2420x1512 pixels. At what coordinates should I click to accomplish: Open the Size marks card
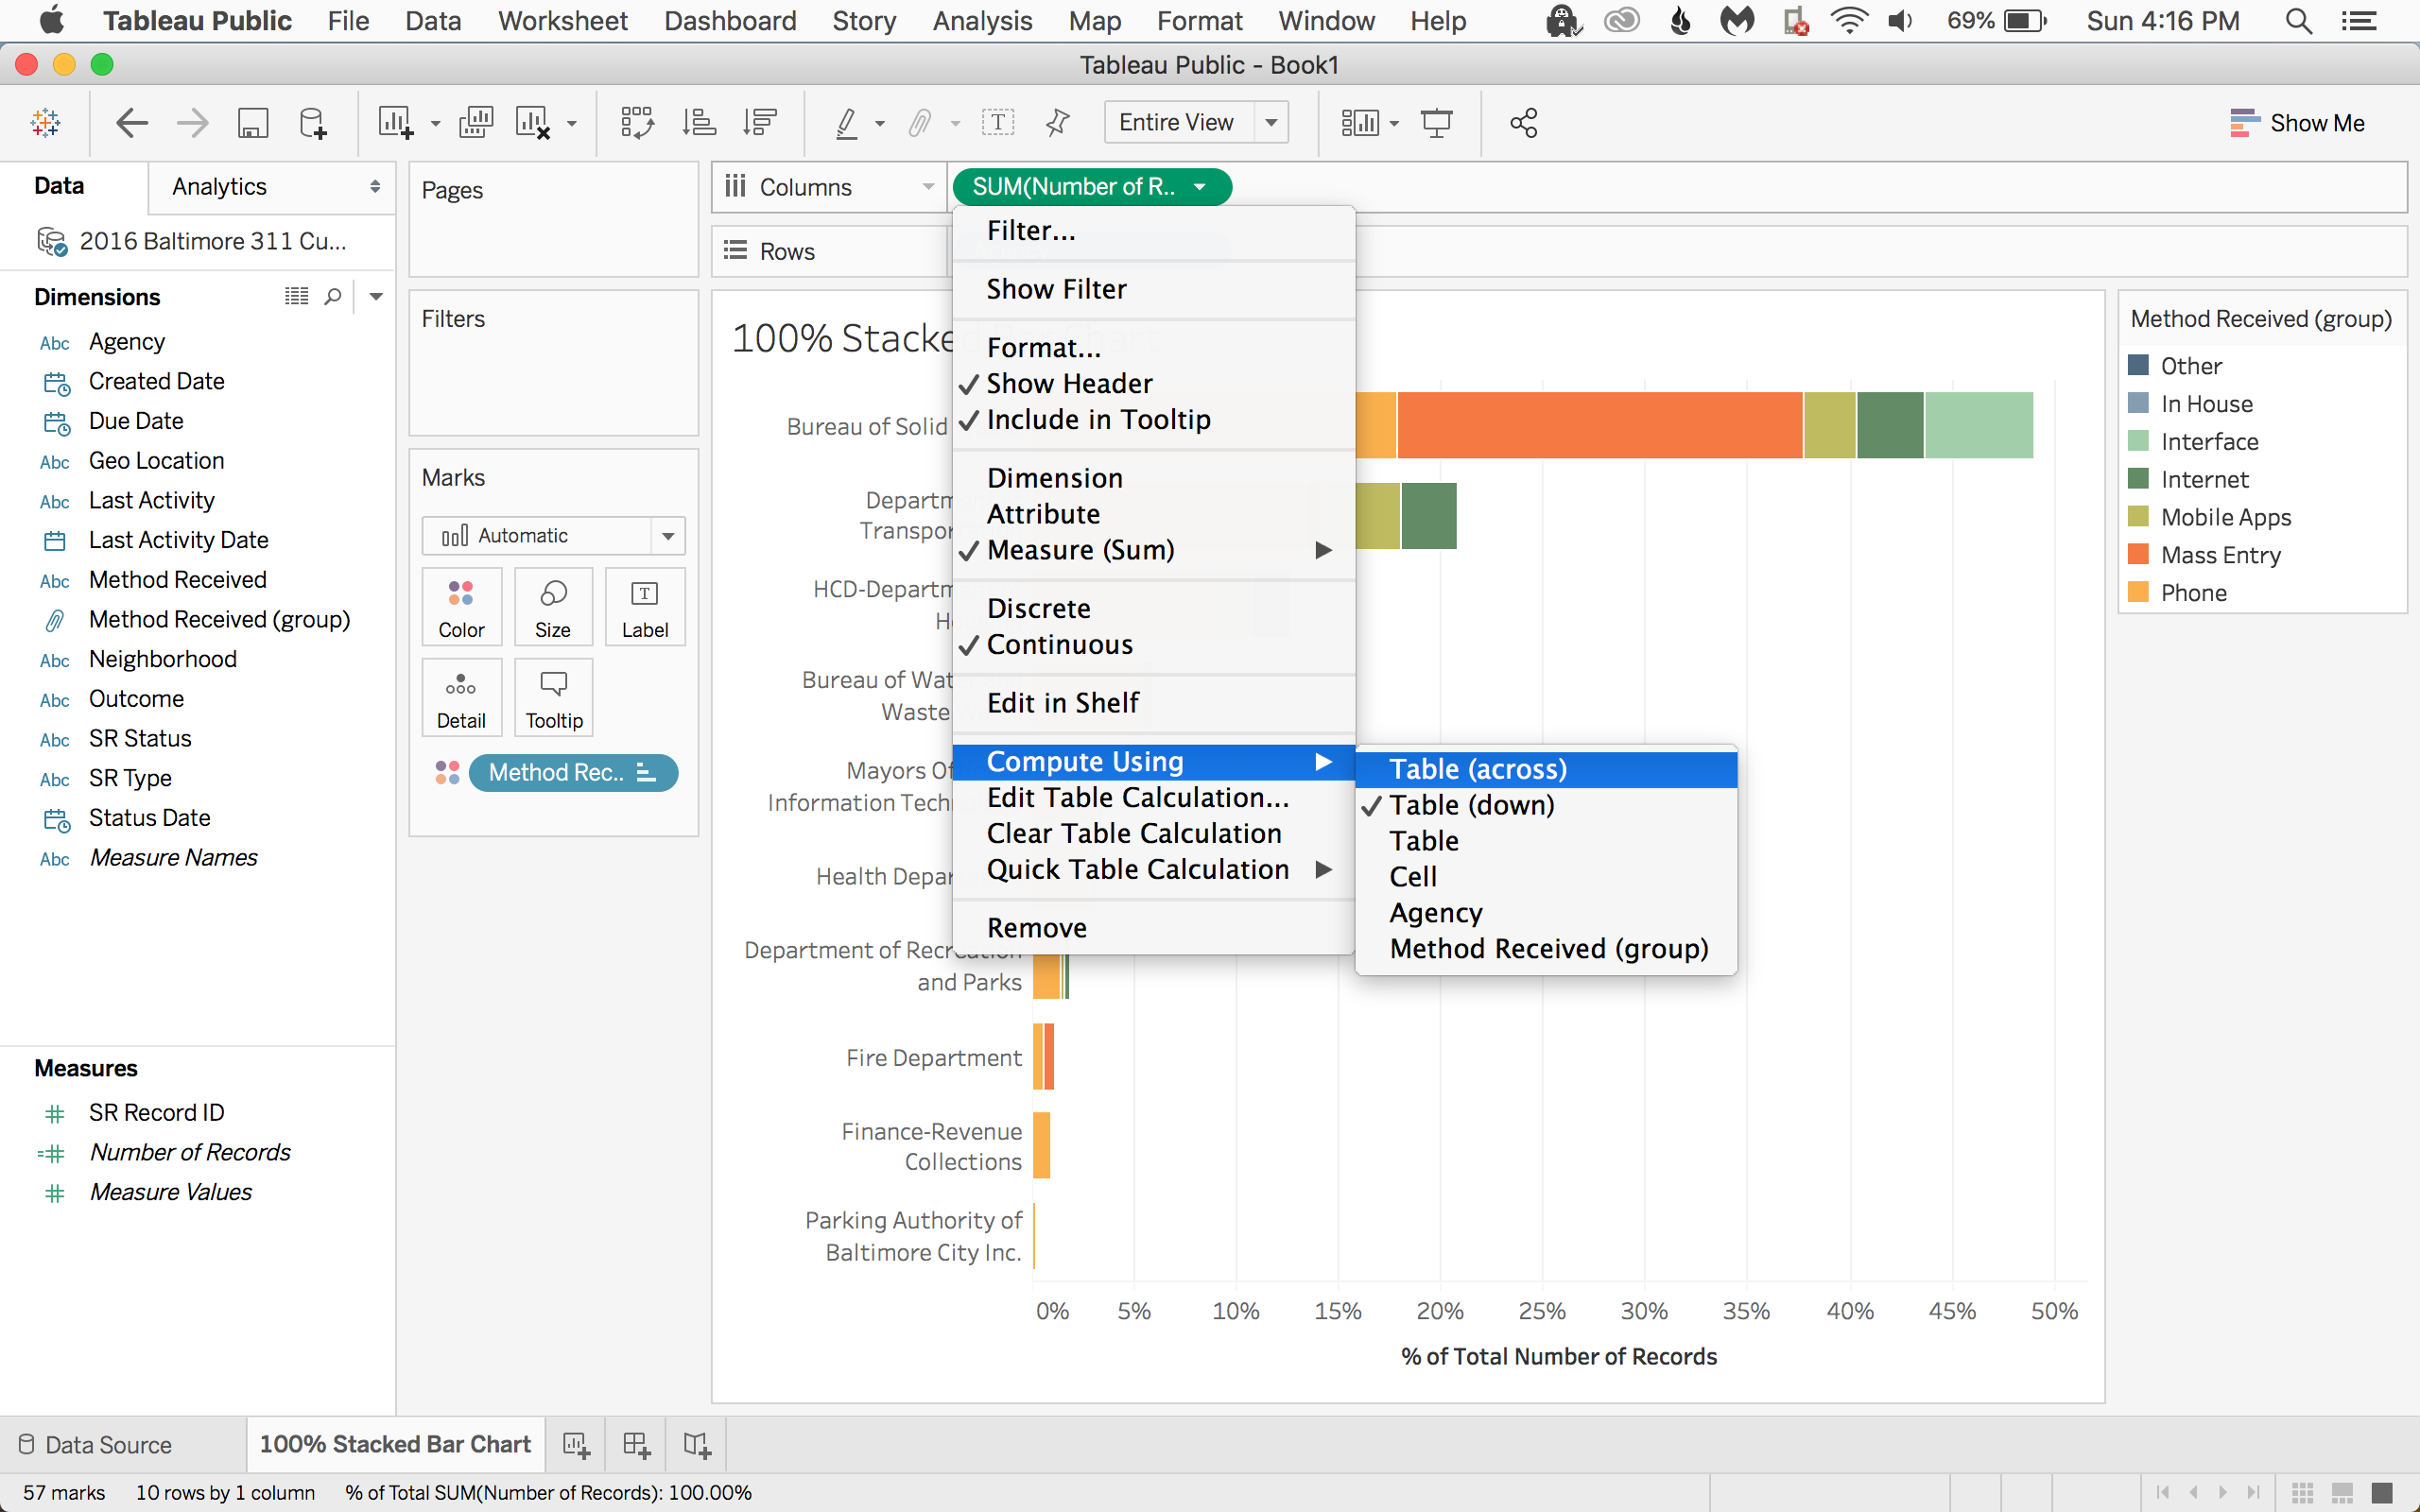click(553, 607)
